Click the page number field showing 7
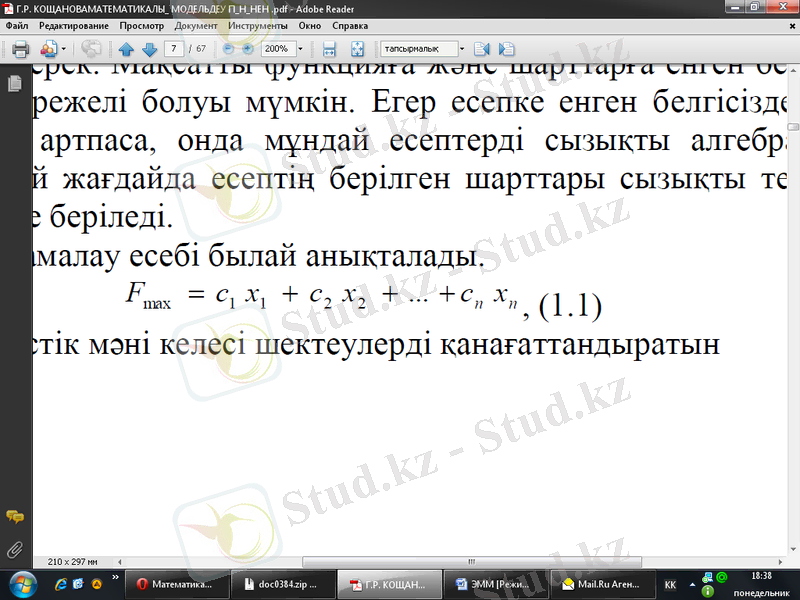Viewport: 800px width, 600px height. pyautogui.click(x=174, y=49)
